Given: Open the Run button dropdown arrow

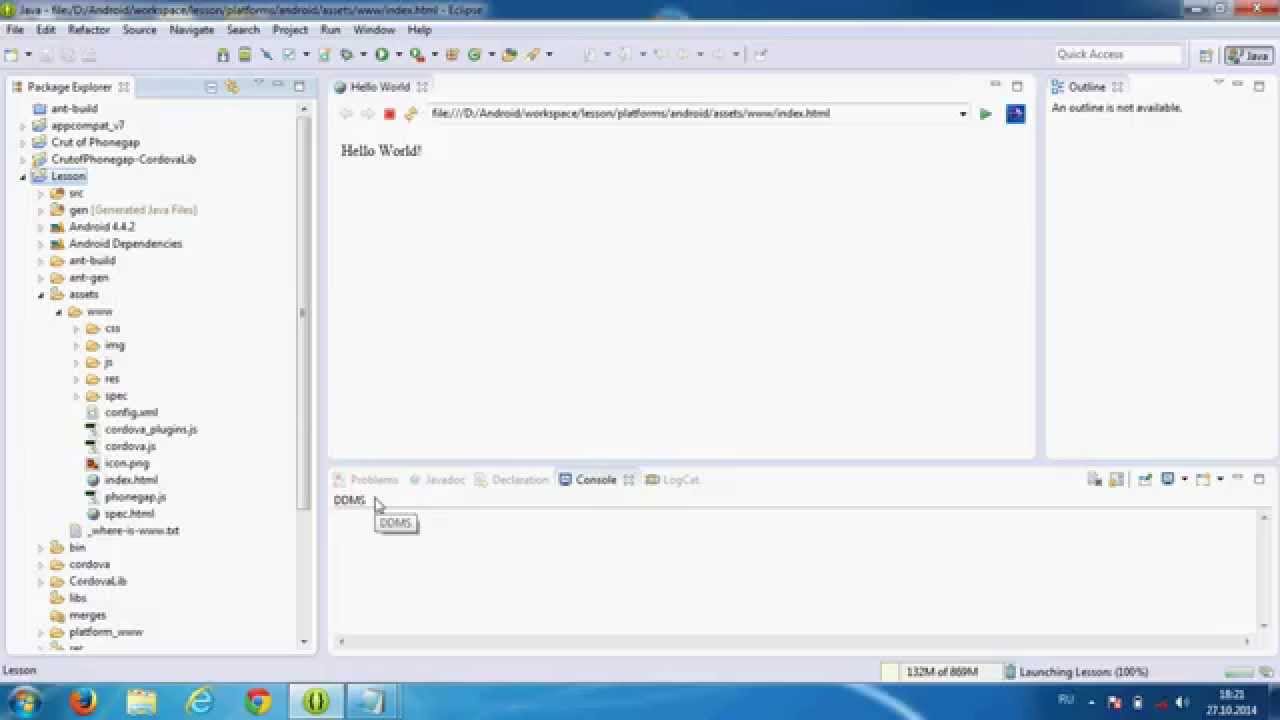Looking at the screenshot, I should (x=399, y=55).
